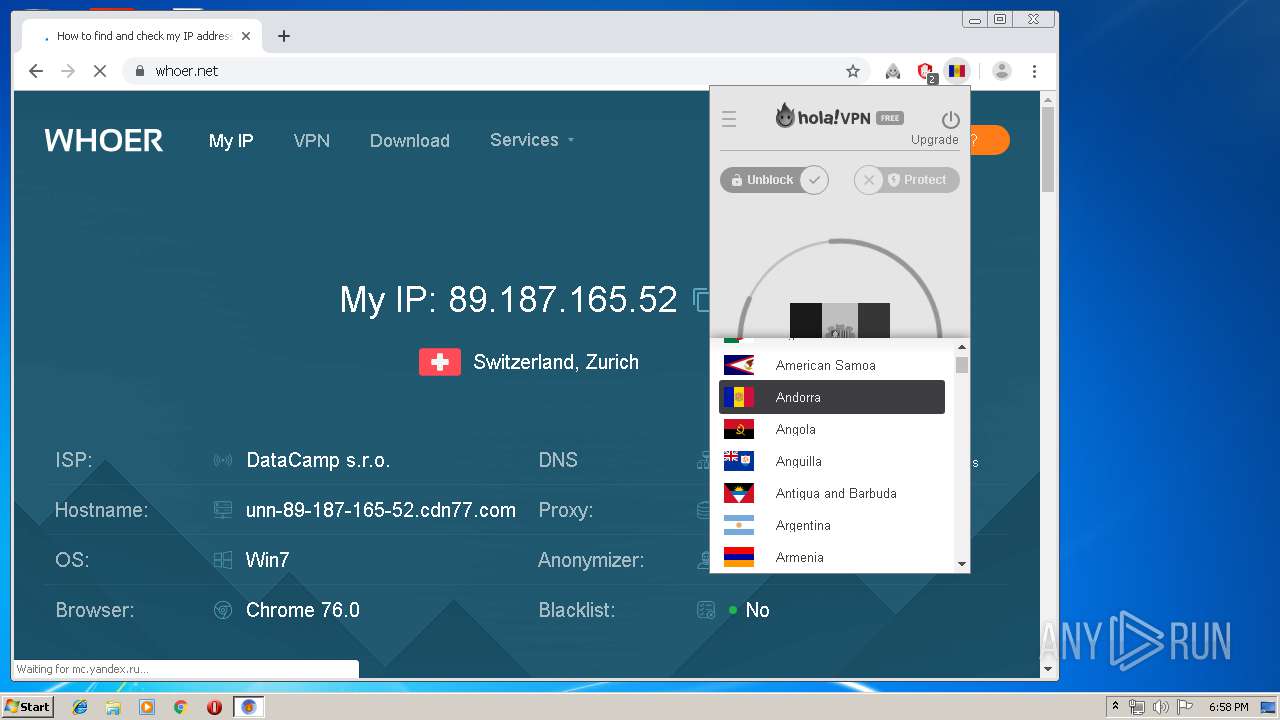Show hidden system tray icons
The width and height of the screenshot is (1280, 720).
pos(1116,707)
